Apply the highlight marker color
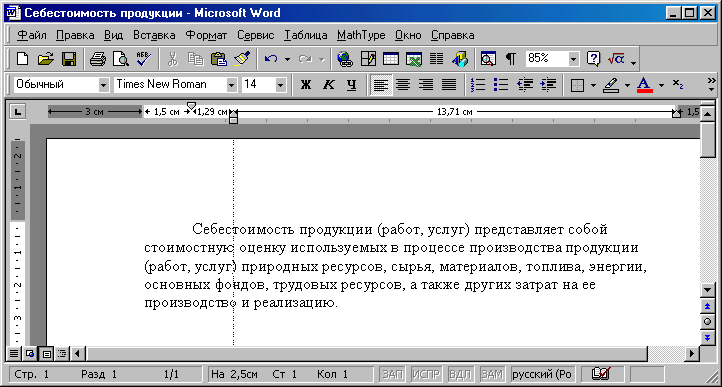722x387 pixels. click(611, 85)
